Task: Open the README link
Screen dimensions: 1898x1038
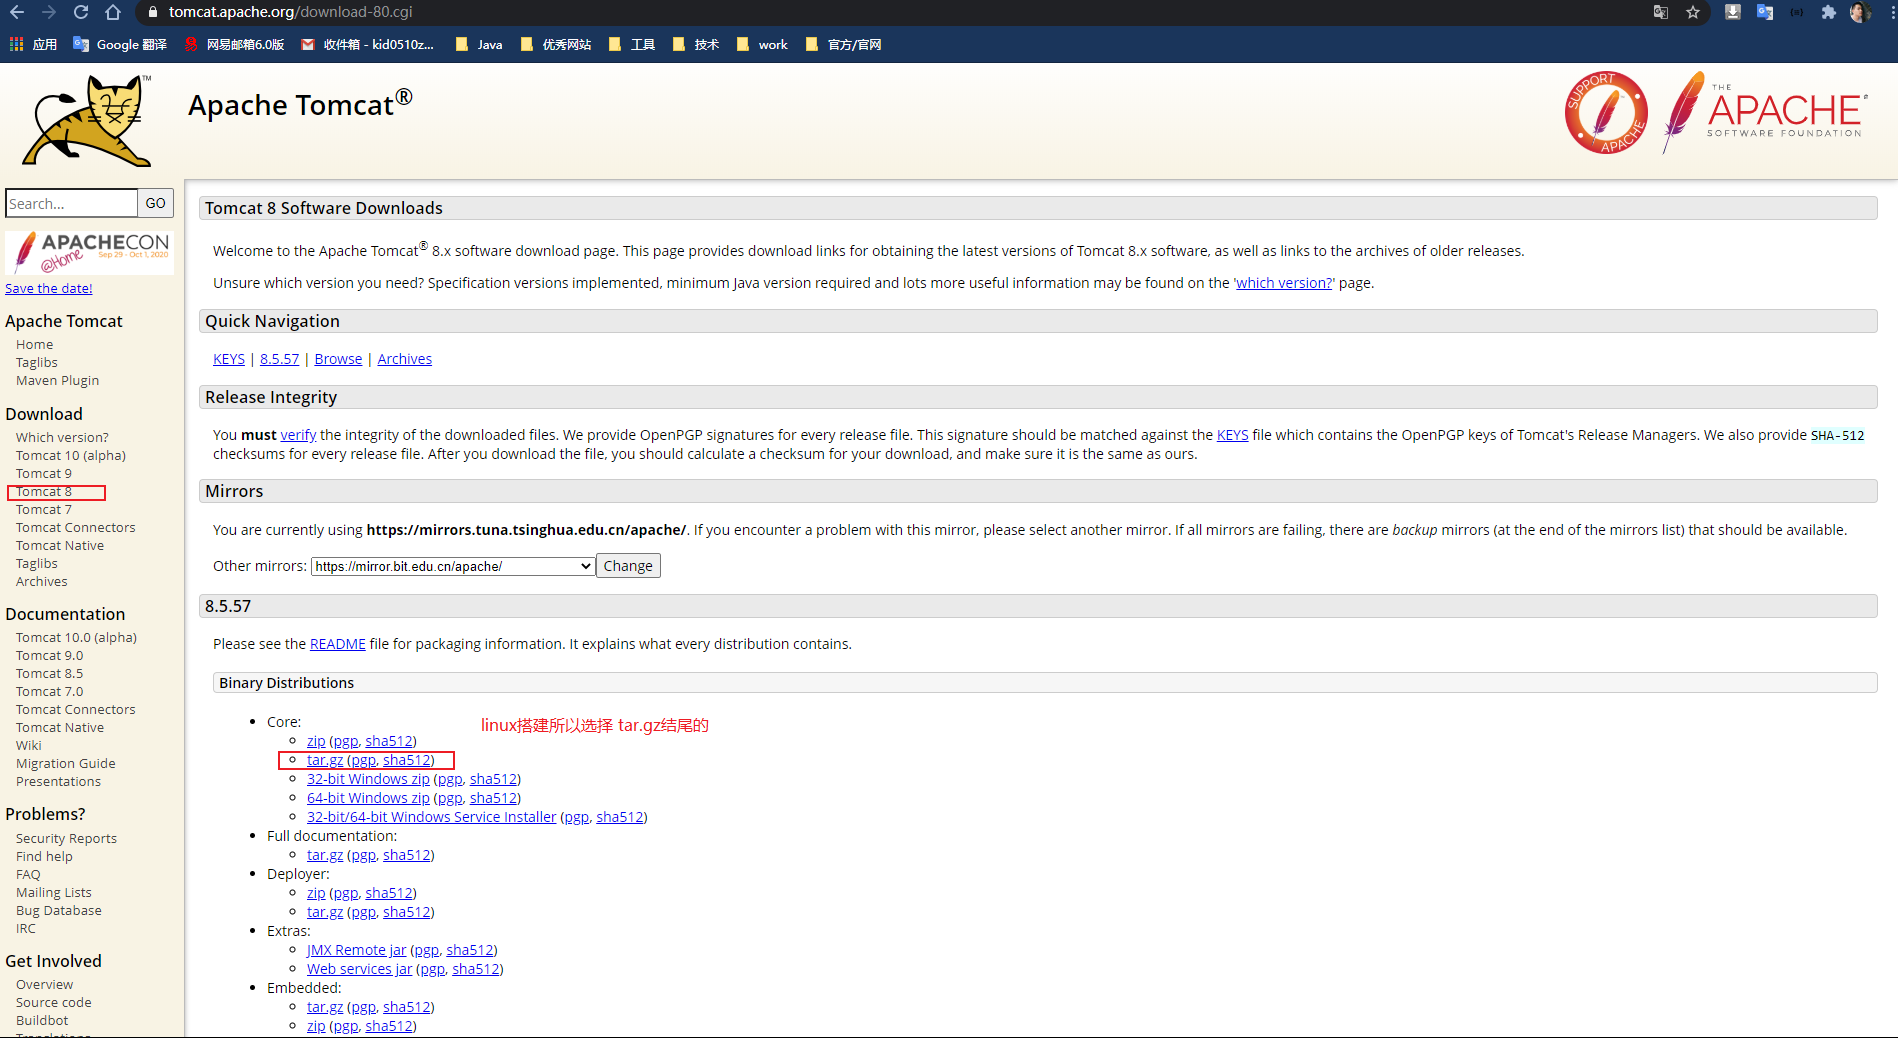Action: coord(338,644)
